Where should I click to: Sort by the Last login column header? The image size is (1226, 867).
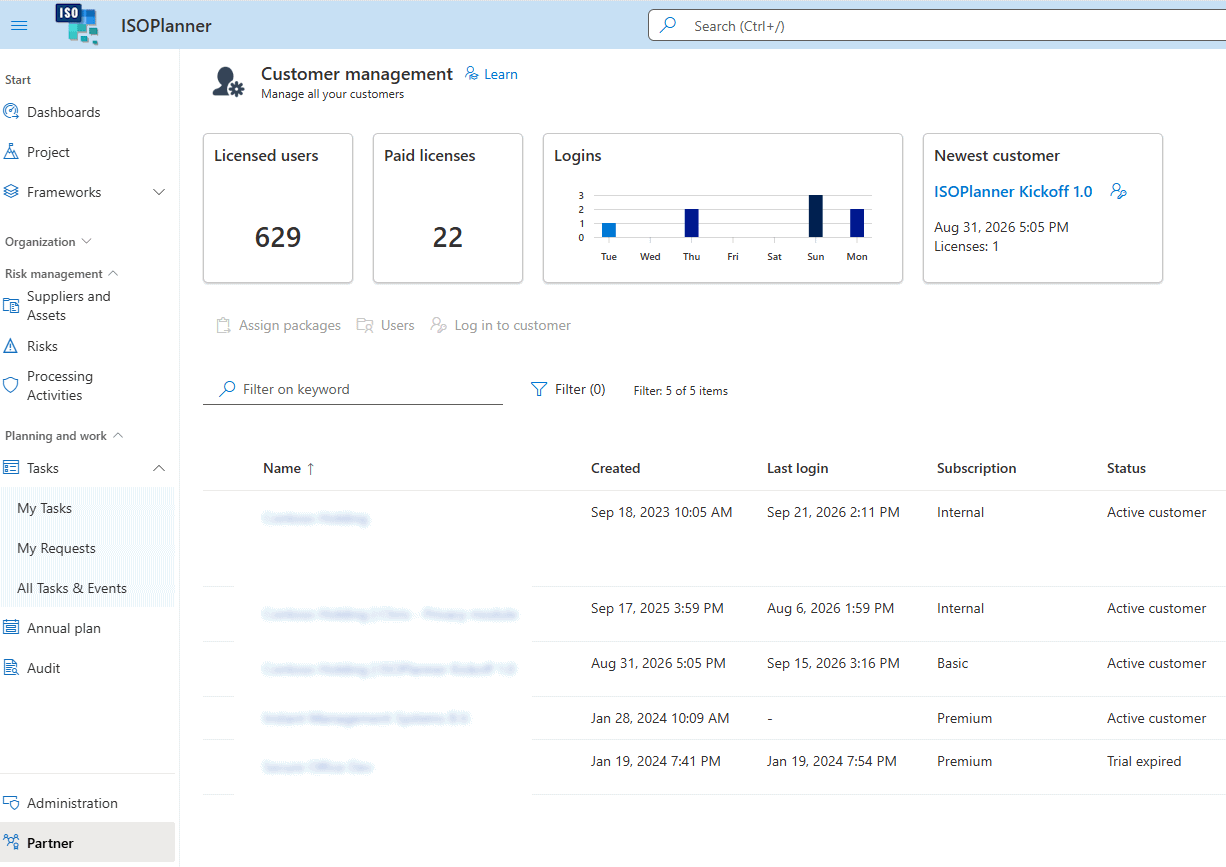coord(797,468)
